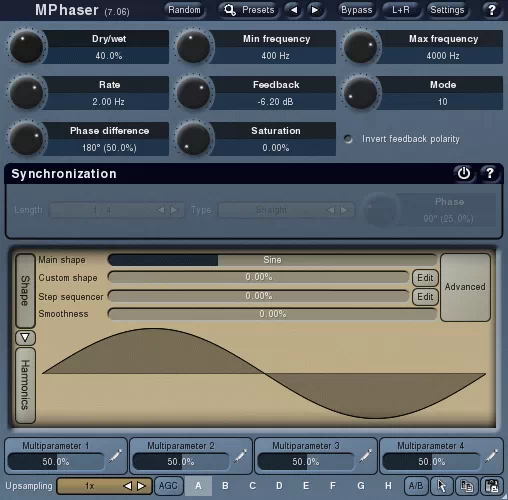508x500 pixels.
Task: Decrease Upsampling with left arrow
Action: click(x=128, y=486)
